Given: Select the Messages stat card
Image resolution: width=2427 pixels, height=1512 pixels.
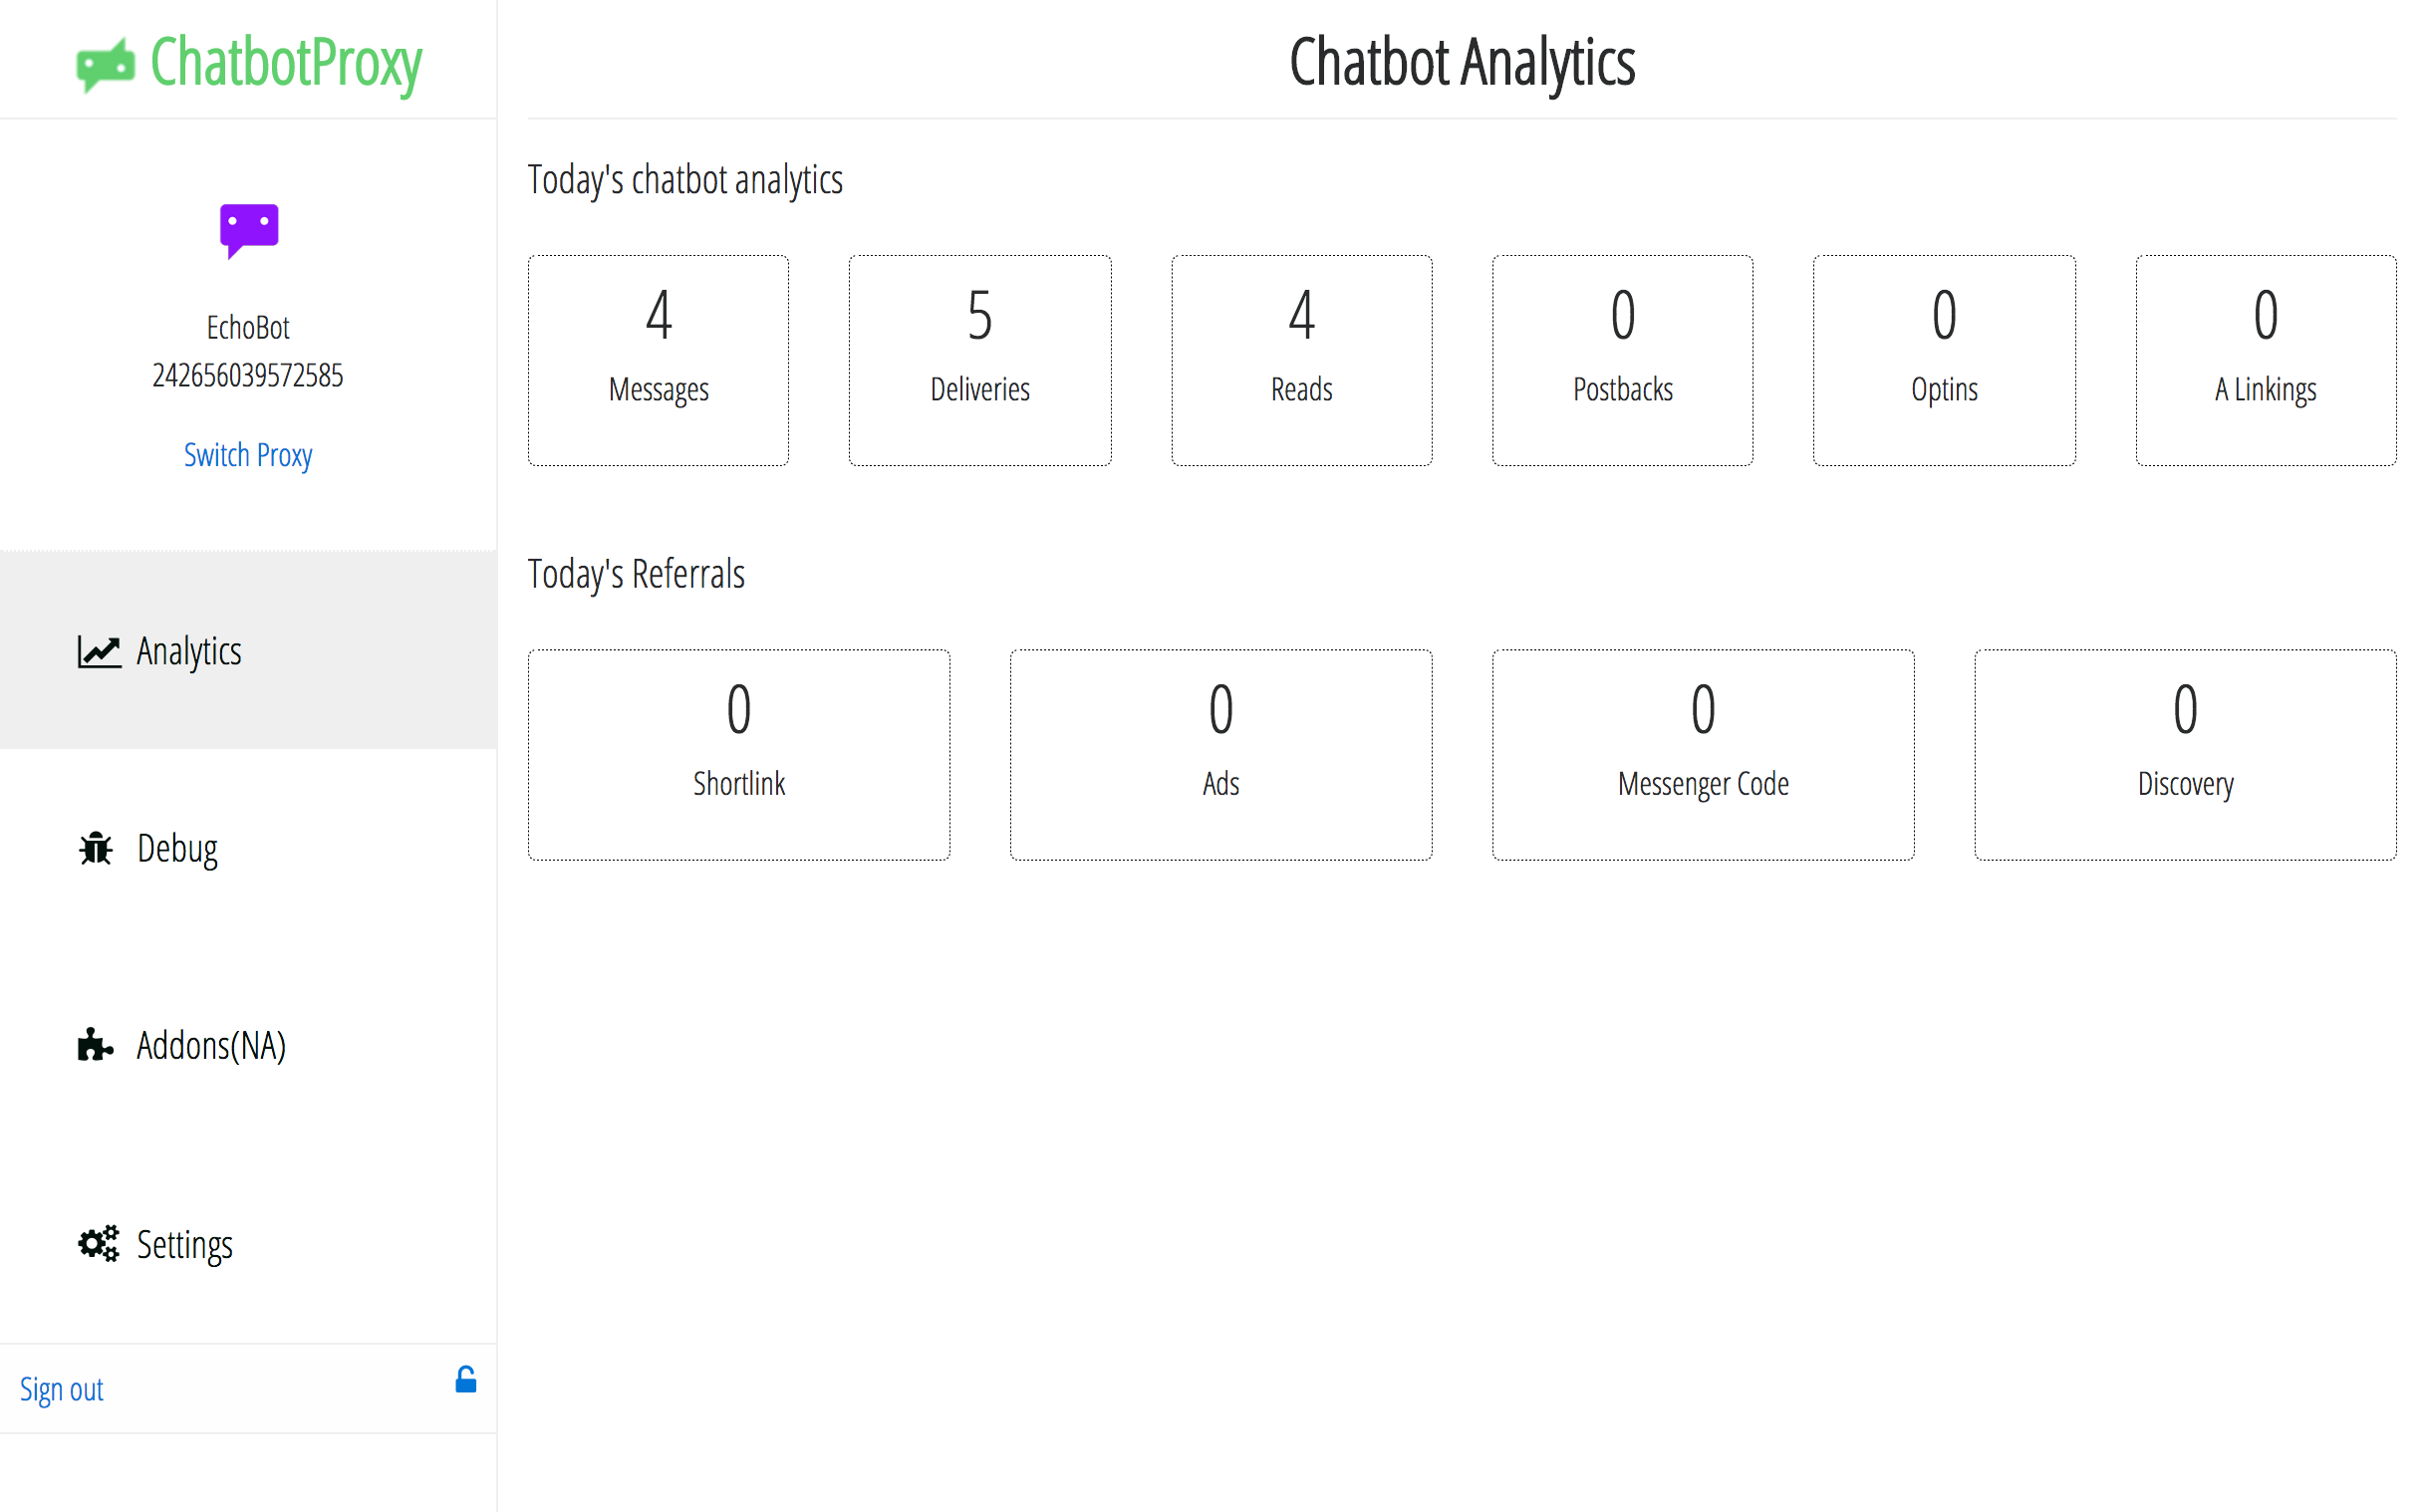Looking at the screenshot, I should tap(658, 360).
